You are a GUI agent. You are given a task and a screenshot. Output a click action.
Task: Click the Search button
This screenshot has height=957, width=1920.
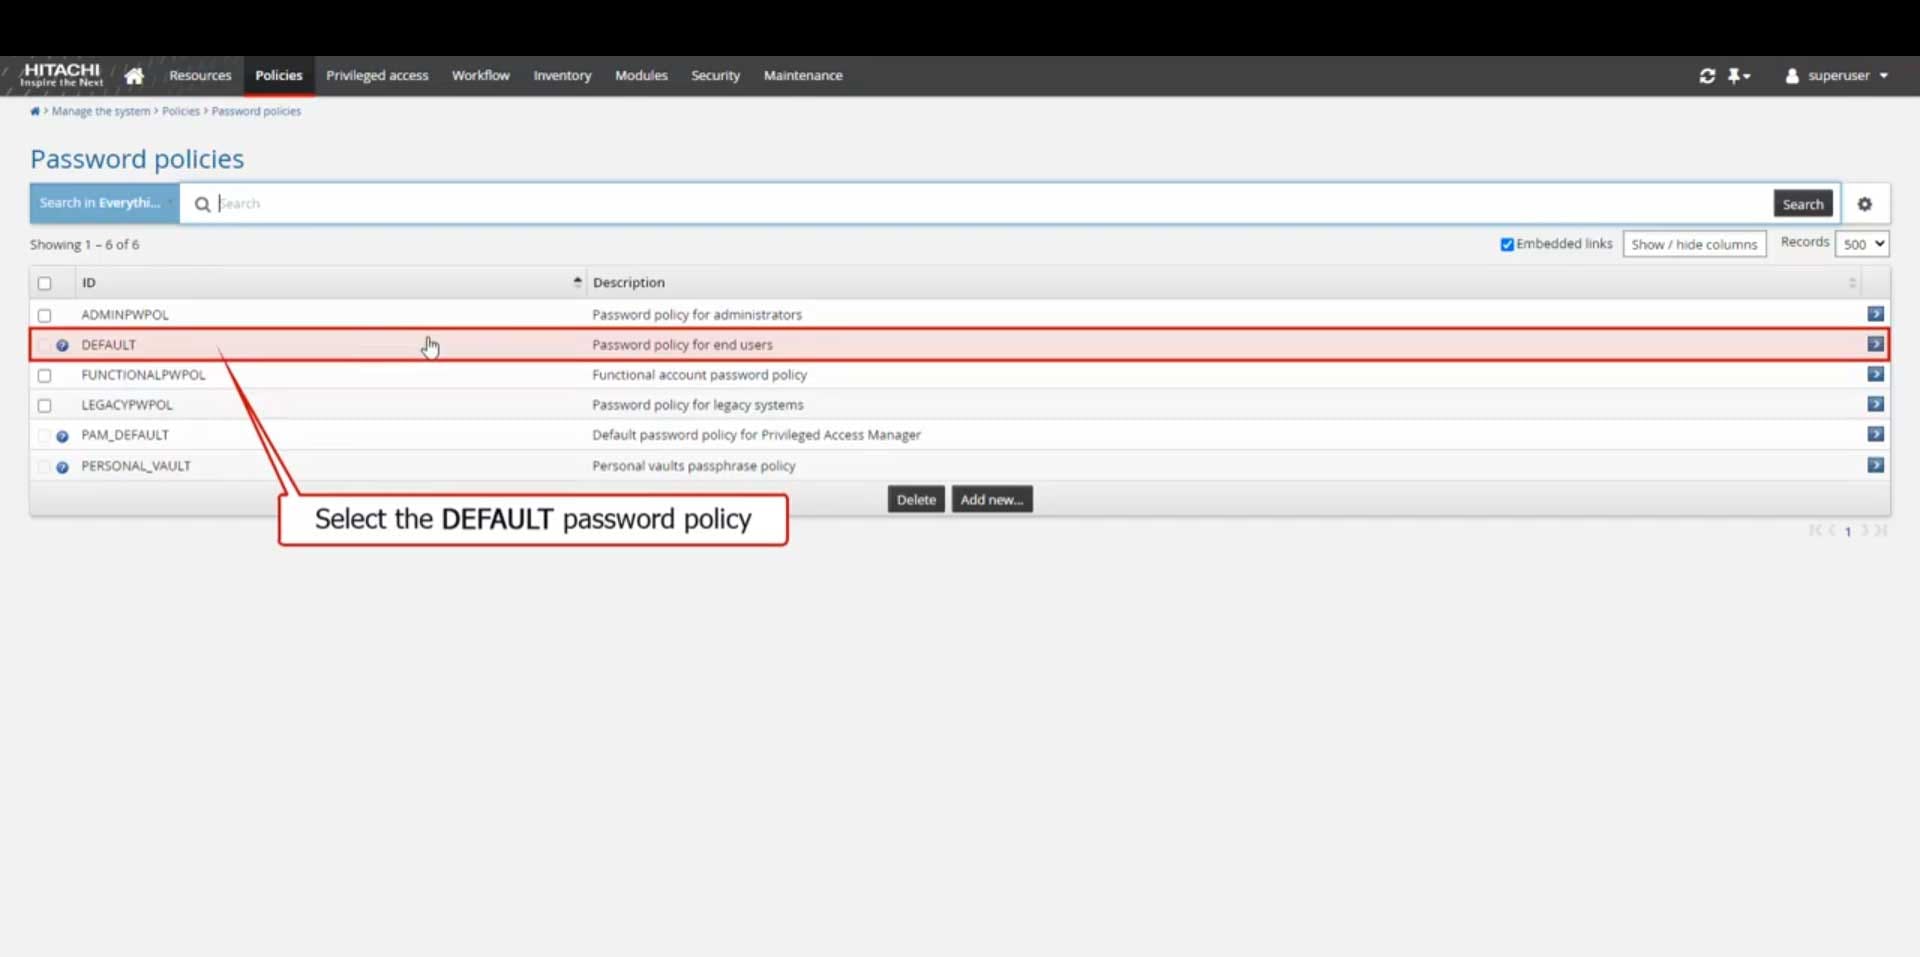point(1803,204)
